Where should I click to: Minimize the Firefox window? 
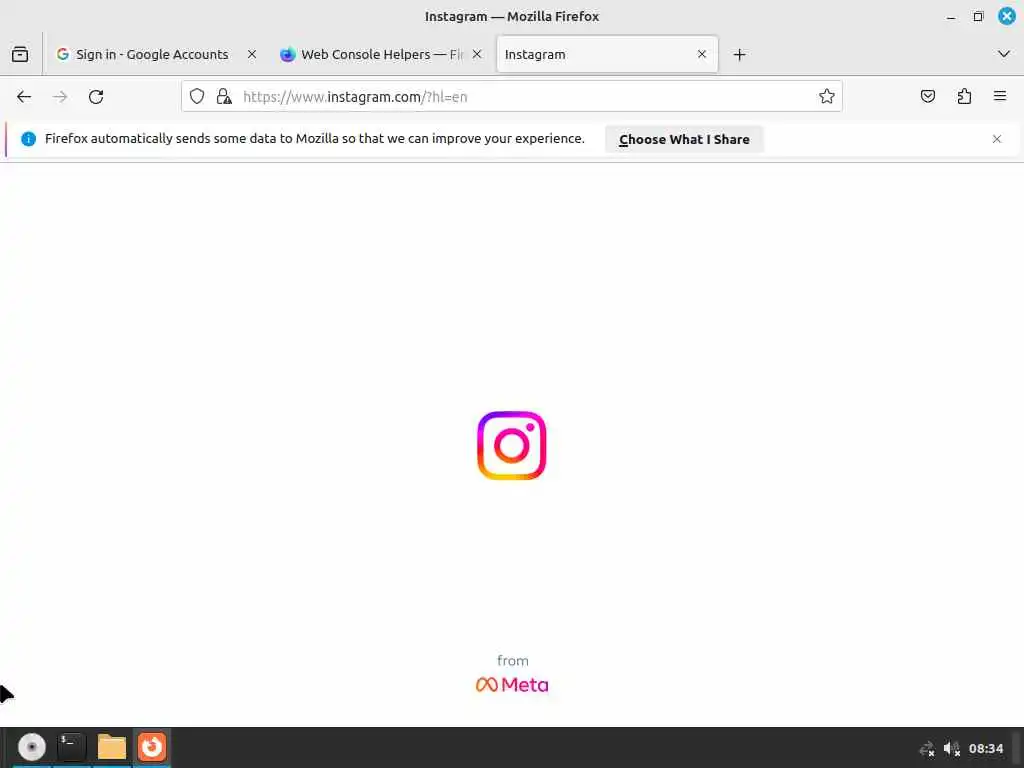[951, 17]
